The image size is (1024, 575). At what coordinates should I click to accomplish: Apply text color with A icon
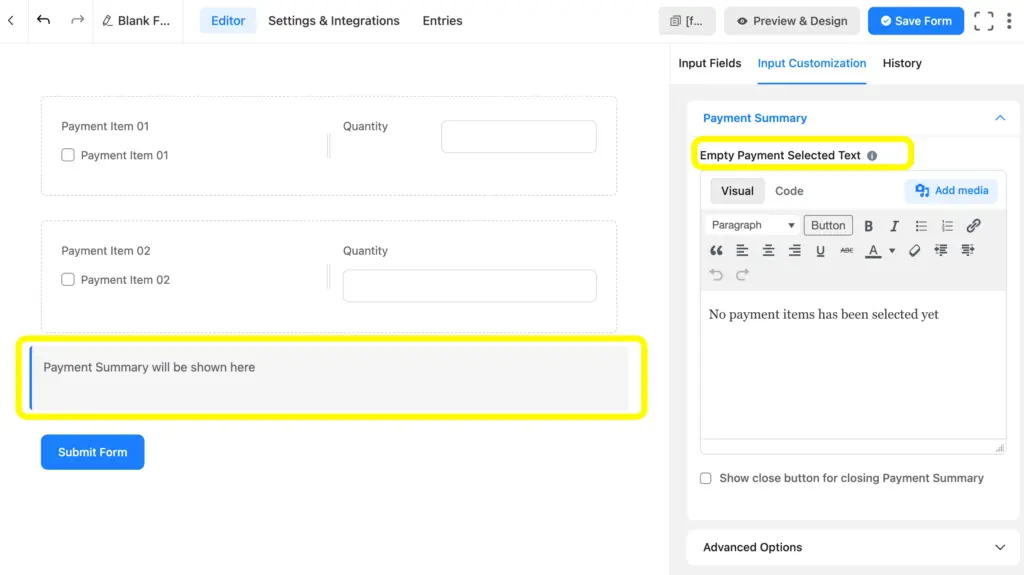(x=873, y=250)
